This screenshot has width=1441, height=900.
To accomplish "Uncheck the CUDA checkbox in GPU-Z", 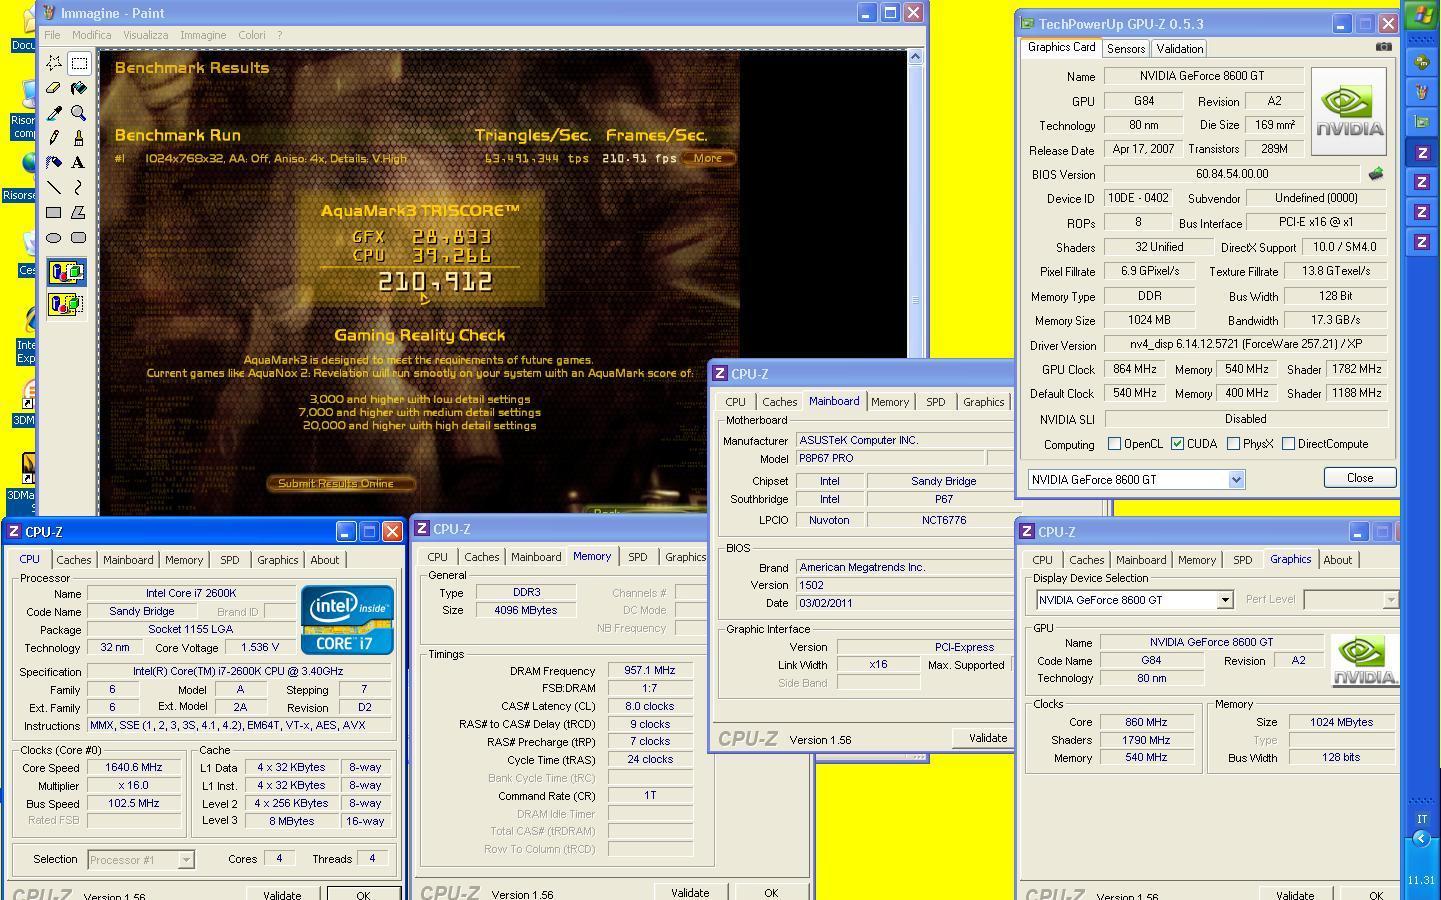I will tap(1177, 444).
